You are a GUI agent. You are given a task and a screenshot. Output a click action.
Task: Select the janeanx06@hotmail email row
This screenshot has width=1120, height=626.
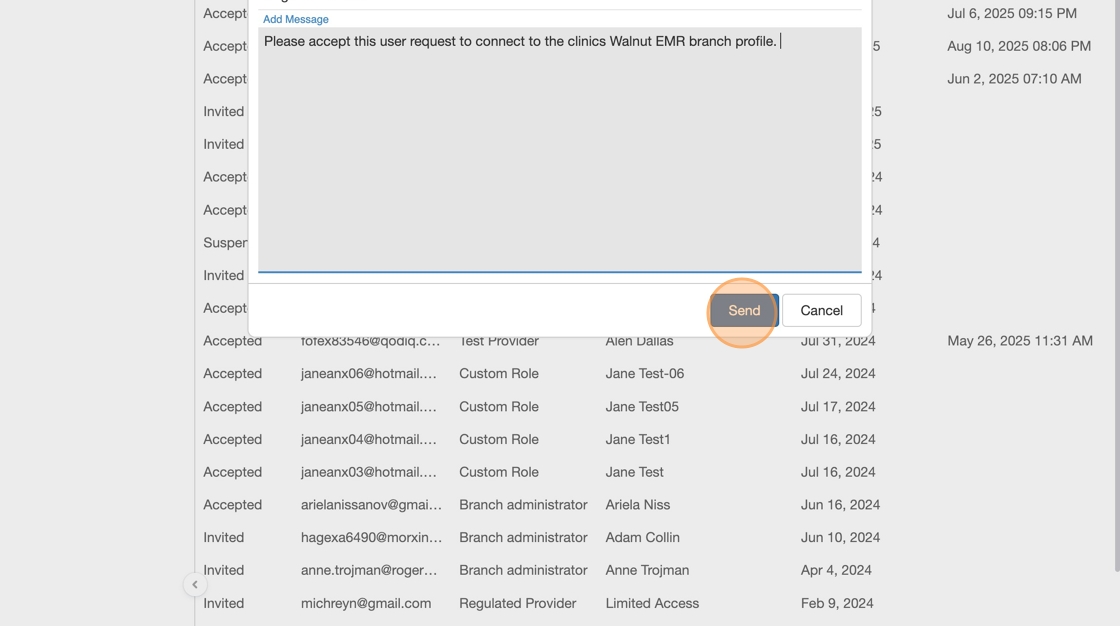point(368,373)
